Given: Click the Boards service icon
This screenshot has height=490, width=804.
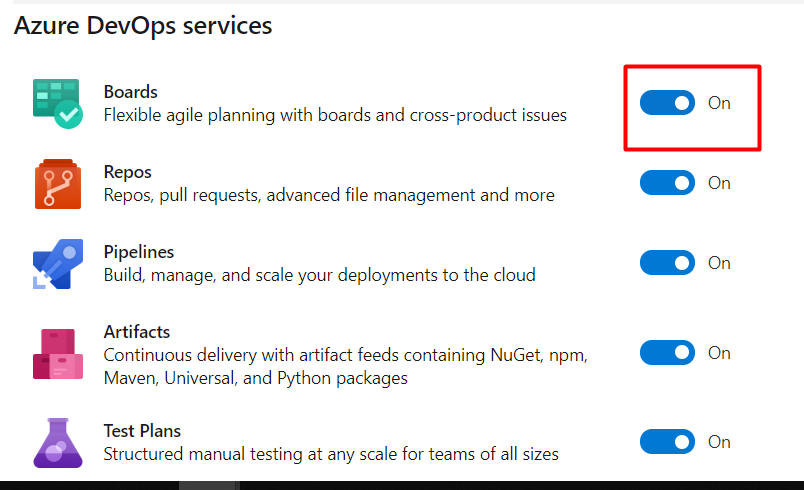Looking at the screenshot, I should pos(57,103).
